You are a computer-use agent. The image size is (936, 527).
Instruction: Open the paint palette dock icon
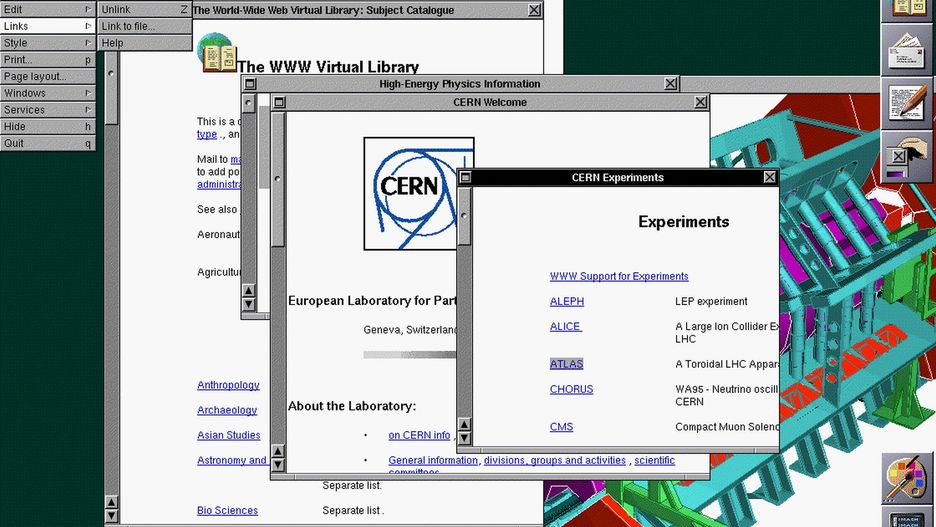[907, 477]
